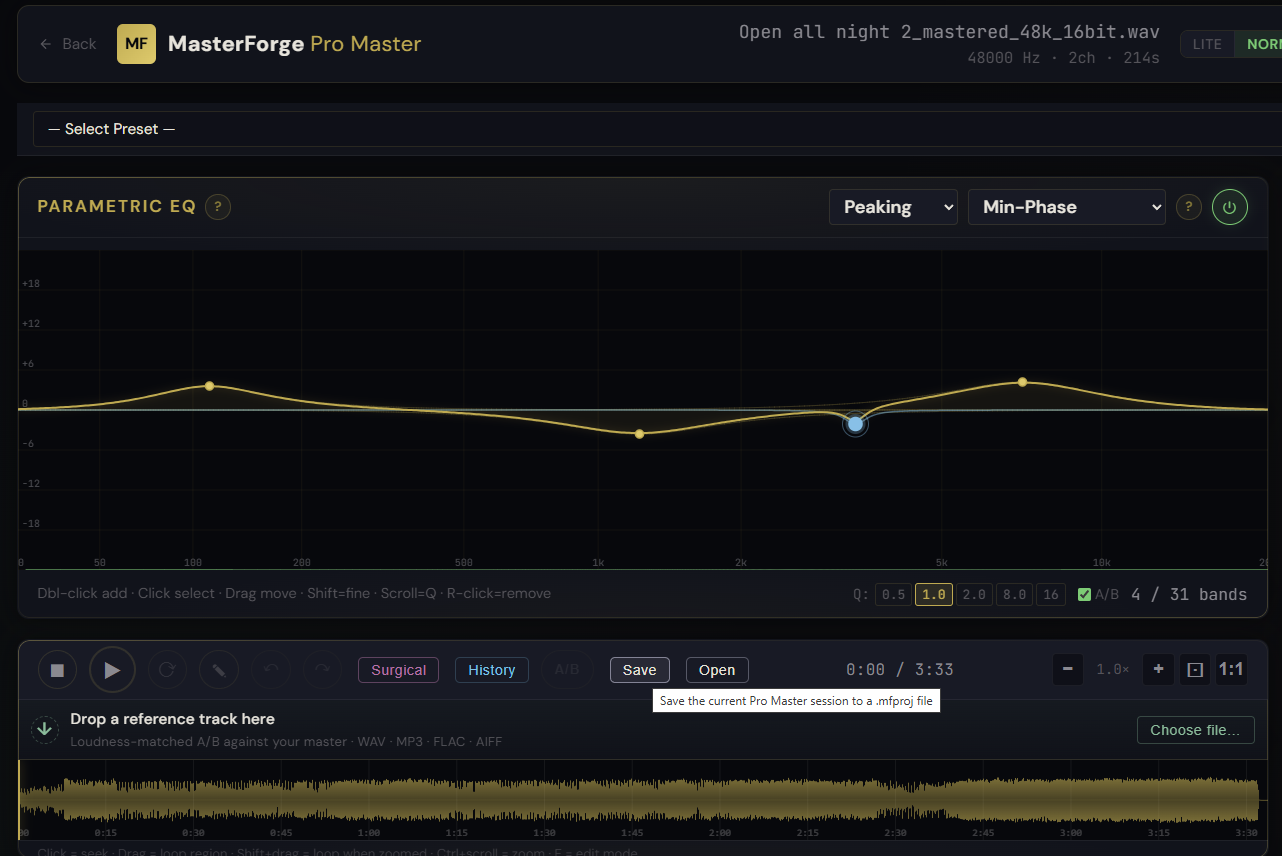Screen dimensions: 1282x856
Task: Open a saved session file
Action: pyautogui.click(x=717, y=670)
